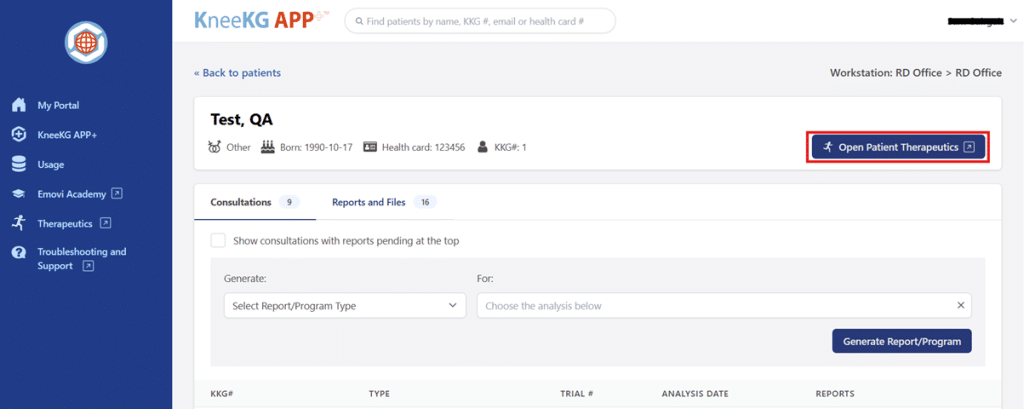Image resolution: width=1024 pixels, height=409 pixels.
Task: Click the Generate: label
Action: (246, 278)
